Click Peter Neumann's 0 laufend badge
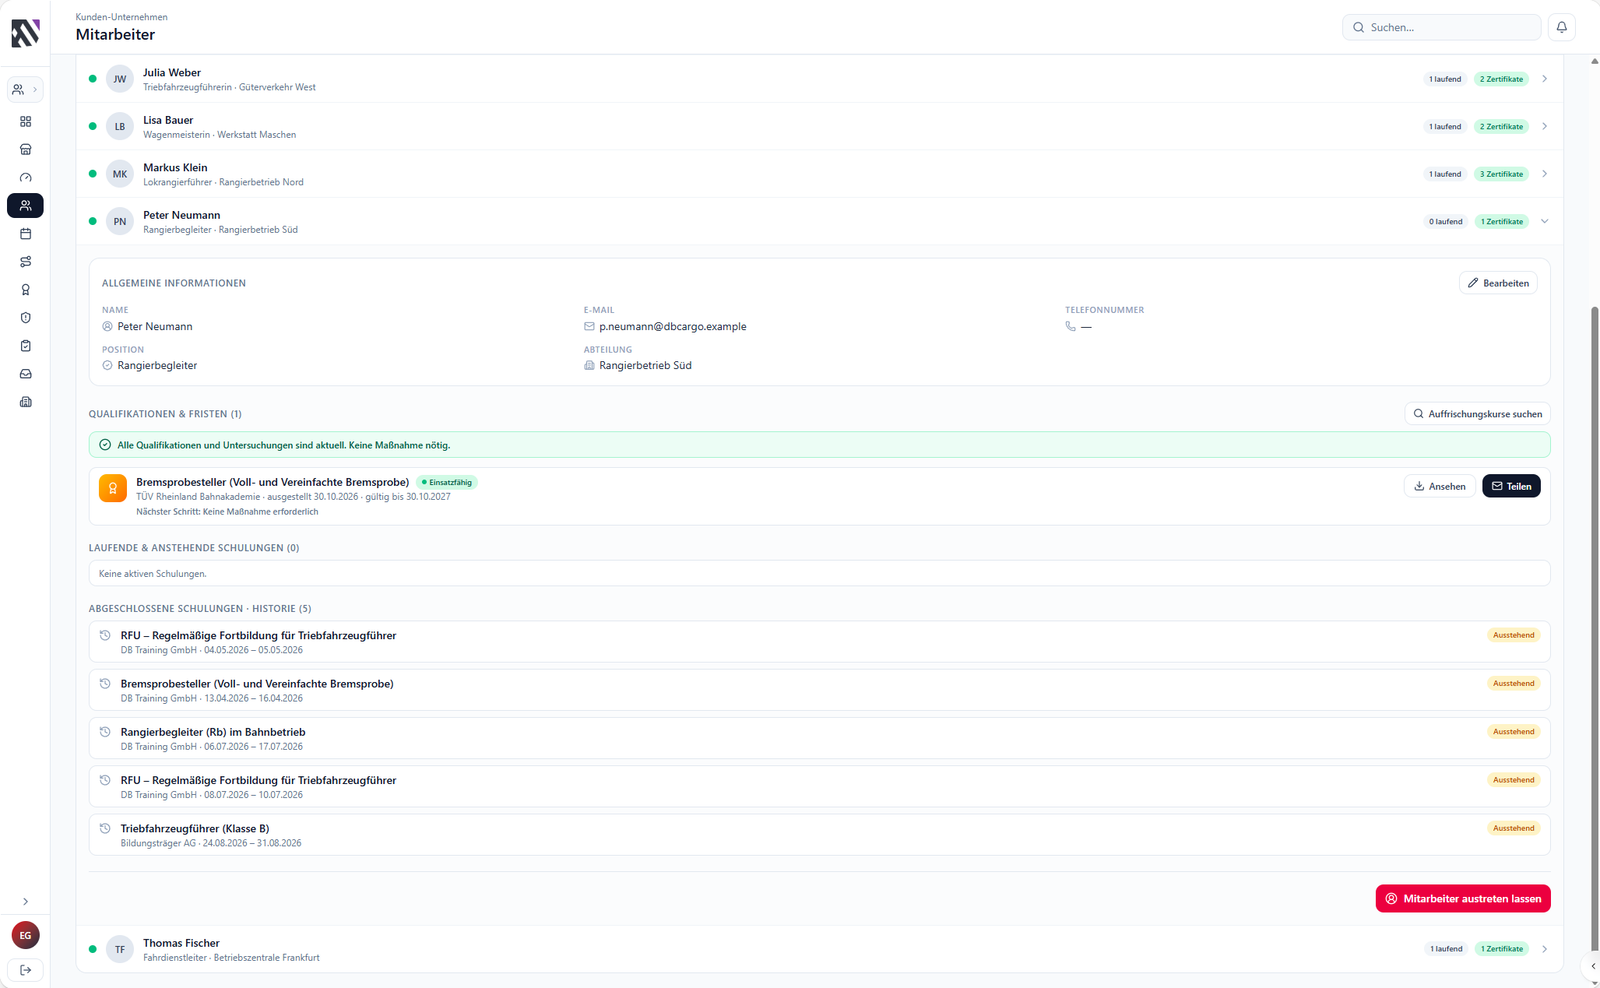This screenshot has height=988, width=1600. (x=1445, y=221)
